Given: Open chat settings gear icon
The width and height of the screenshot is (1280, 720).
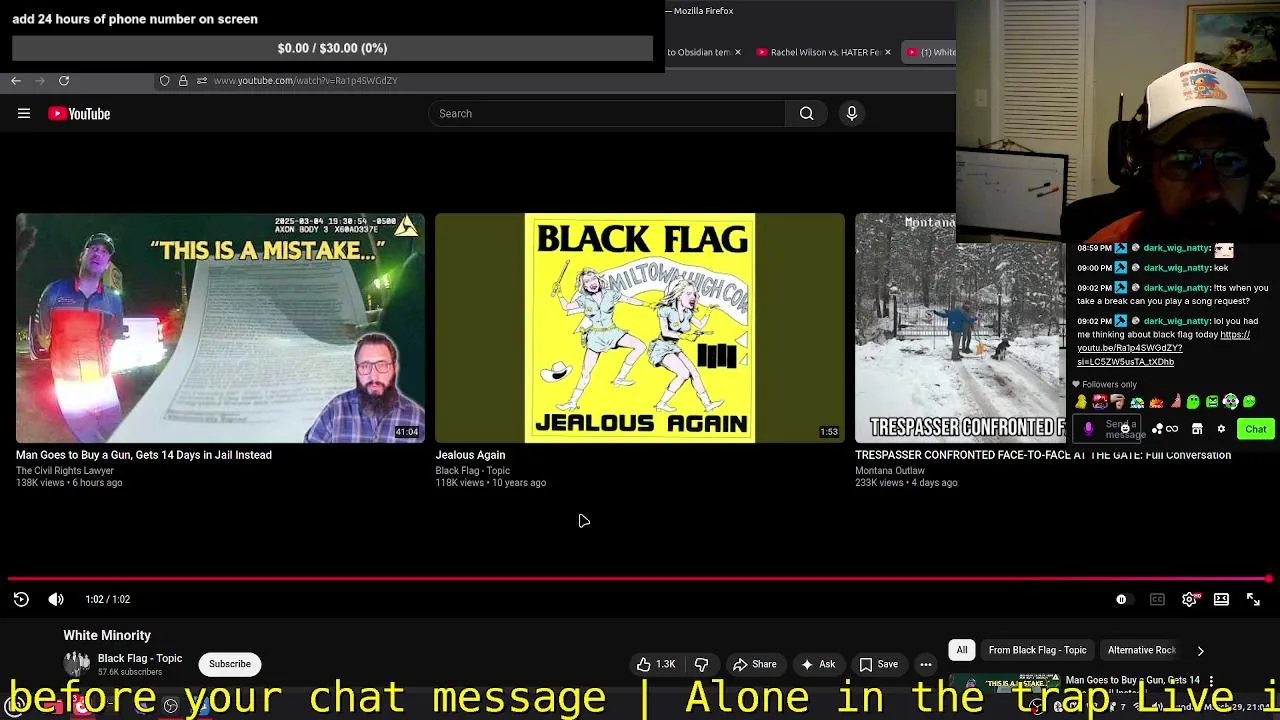Looking at the screenshot, I should pyautogui.click(x=1221, y=429).
